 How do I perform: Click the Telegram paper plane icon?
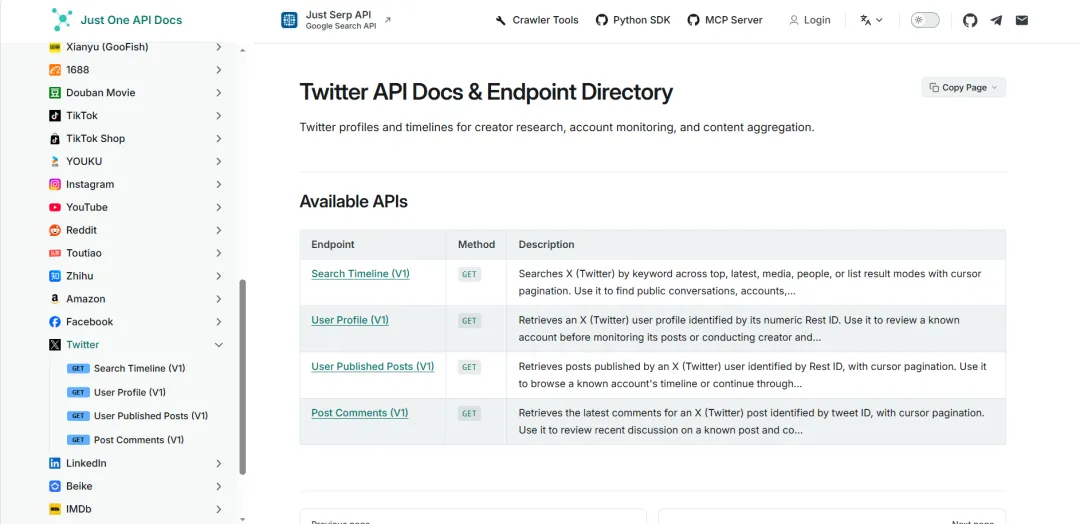click(x=996, y=20)
